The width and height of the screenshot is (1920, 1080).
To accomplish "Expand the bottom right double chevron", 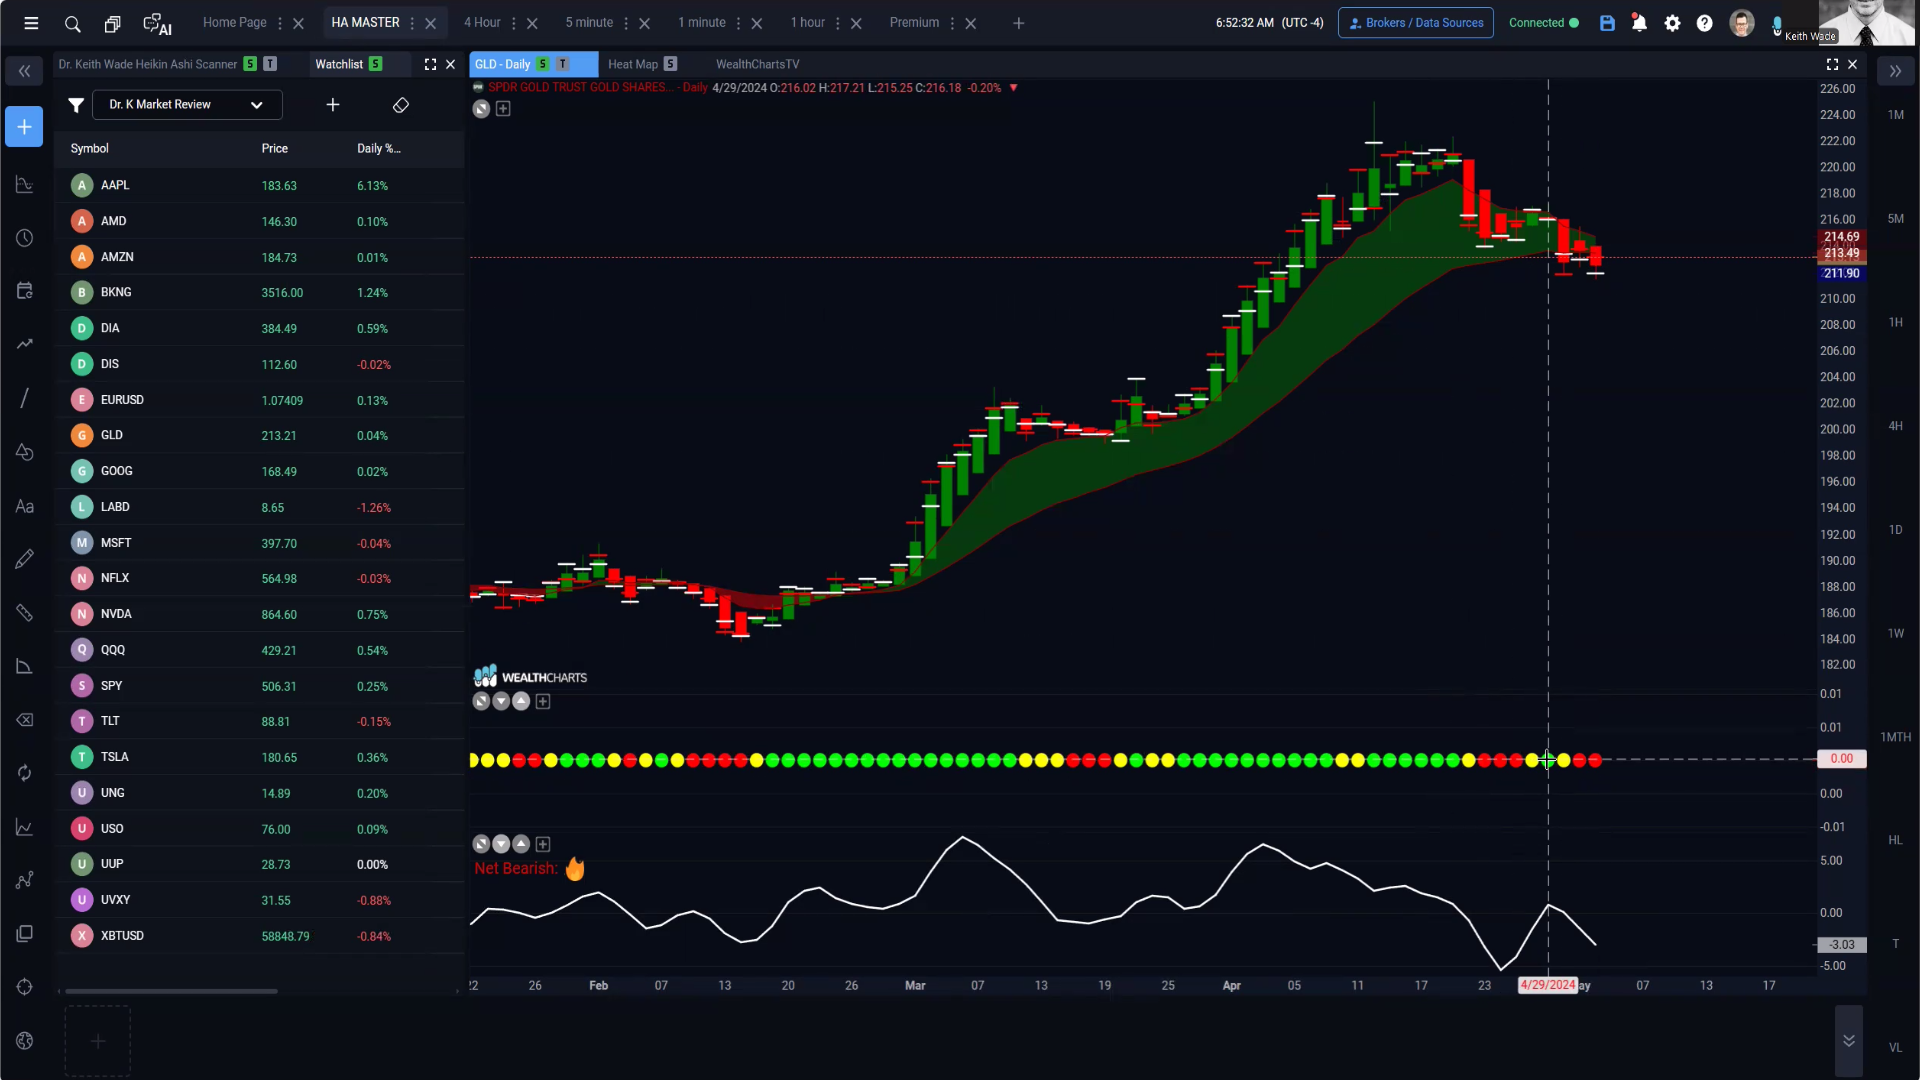I will (1849, 1041).
